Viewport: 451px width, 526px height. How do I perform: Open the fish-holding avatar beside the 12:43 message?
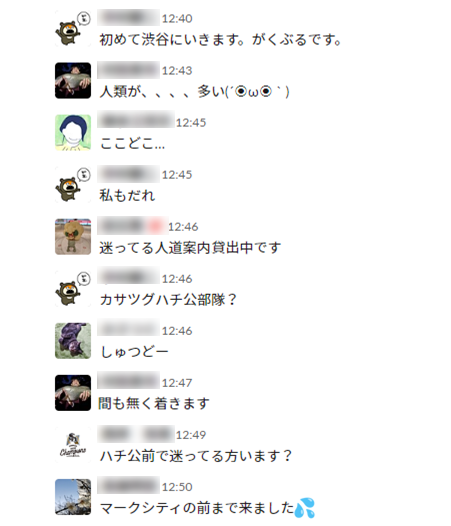[73, 81]
